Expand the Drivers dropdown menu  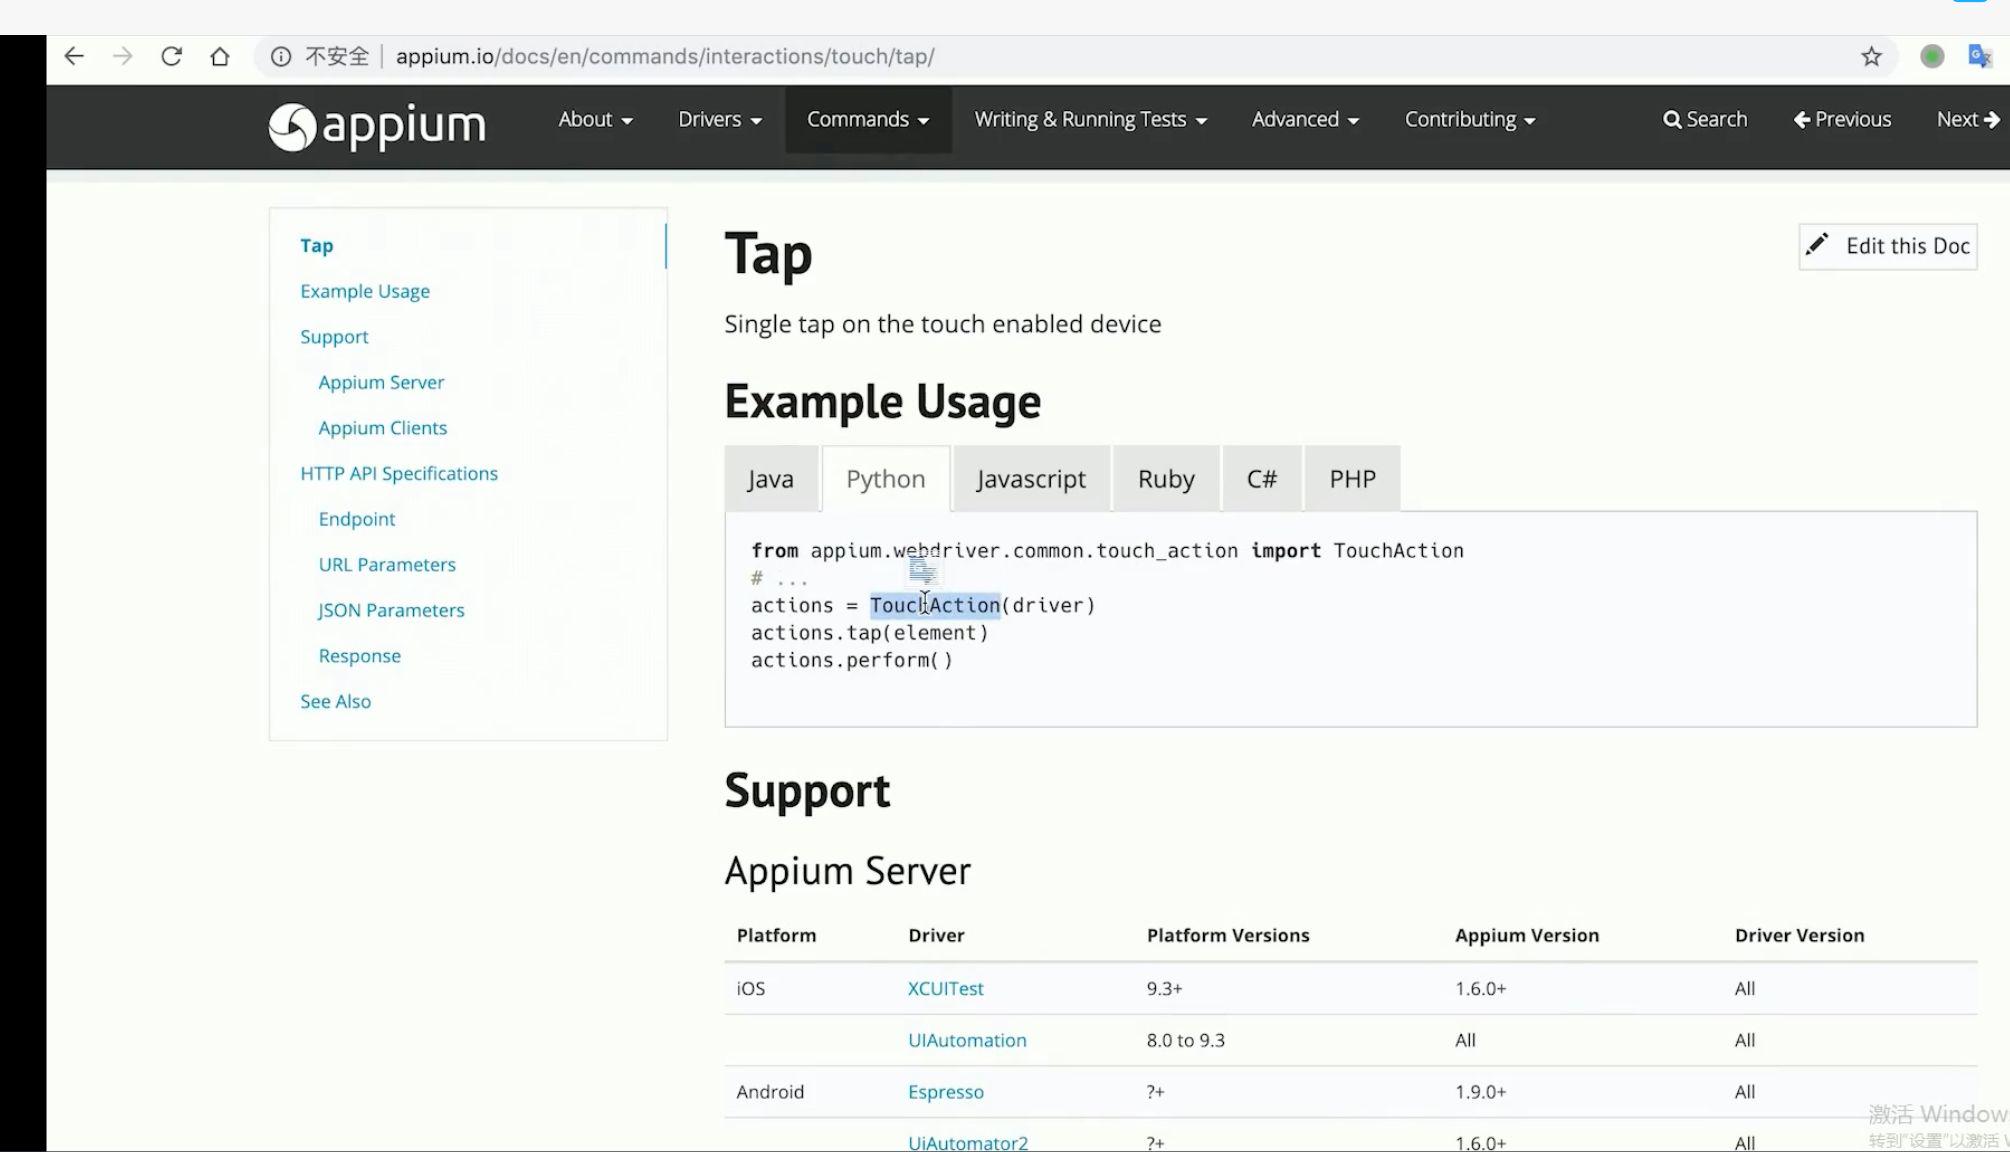[720, 119]
